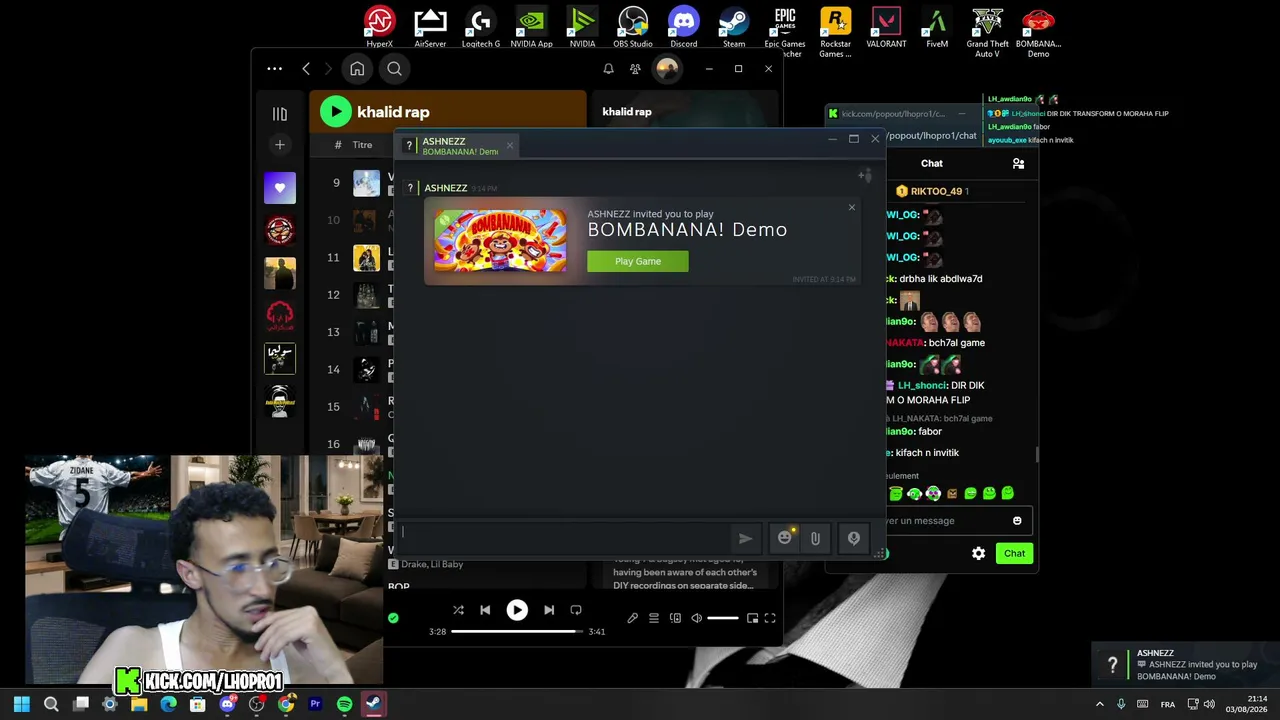Open the Epic Games Launcher shortcut
The image size is (1280, 720).
[x=785, y=31]
